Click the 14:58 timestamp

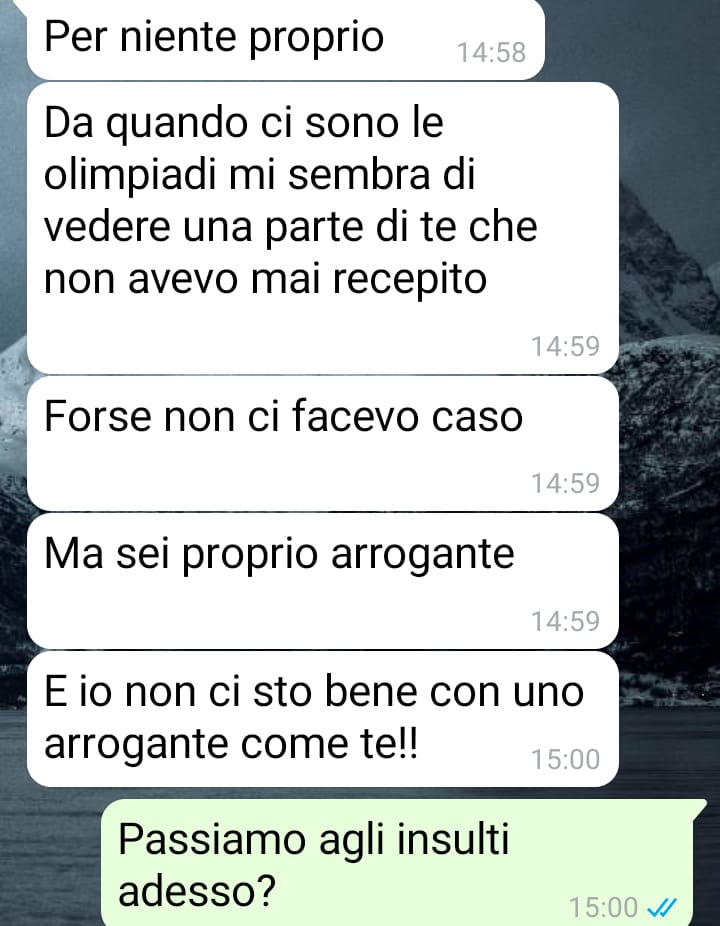[x=491, y=52]
